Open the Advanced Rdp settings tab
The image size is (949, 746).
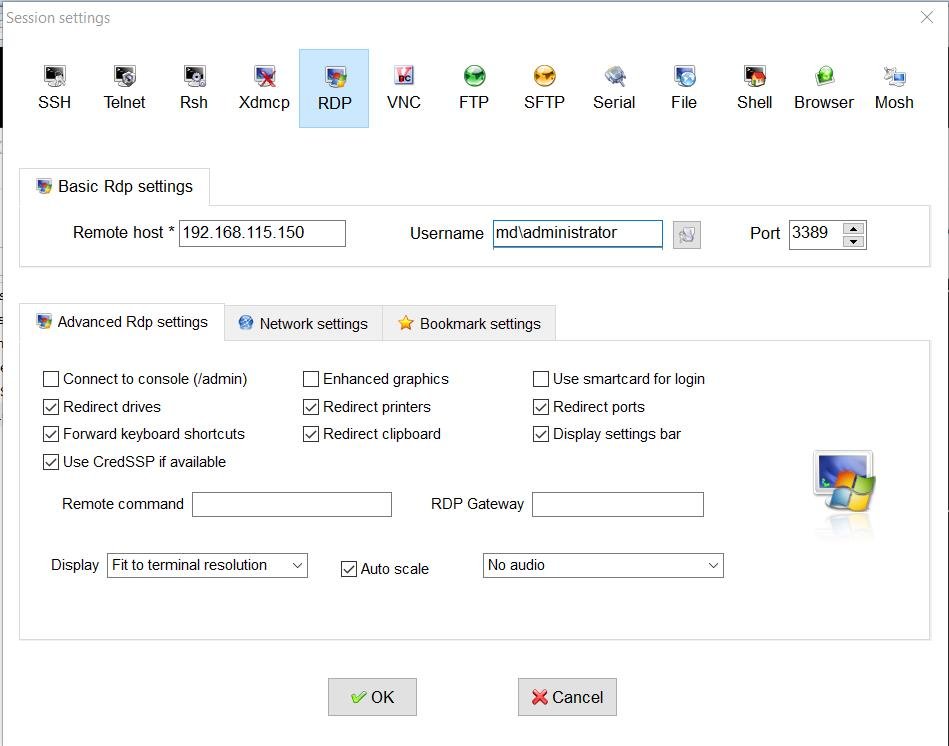[122, 322]
